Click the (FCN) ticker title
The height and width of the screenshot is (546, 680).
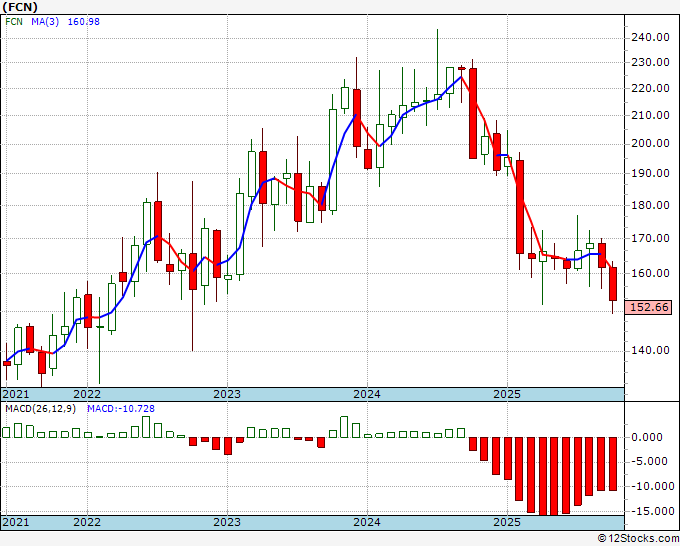tap(22, 8)
